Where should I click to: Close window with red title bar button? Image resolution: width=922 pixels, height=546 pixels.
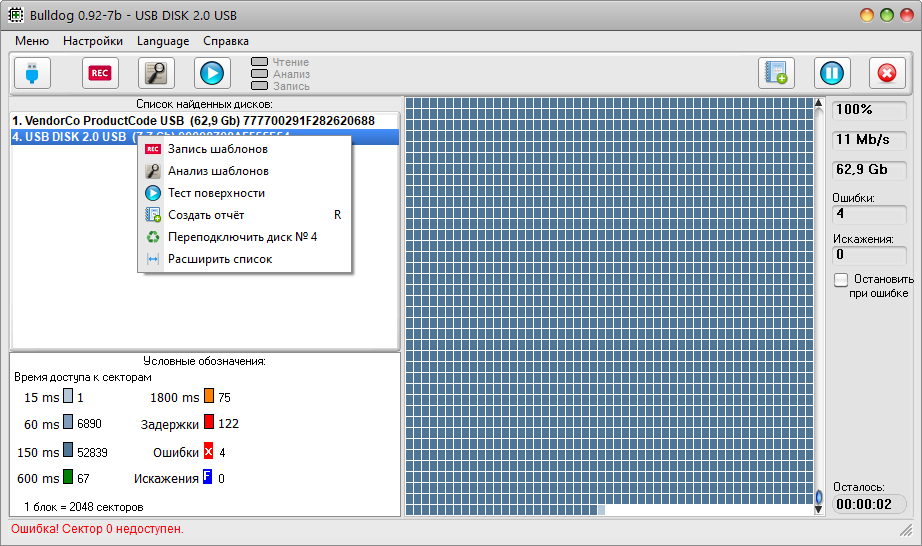point(907,15)
